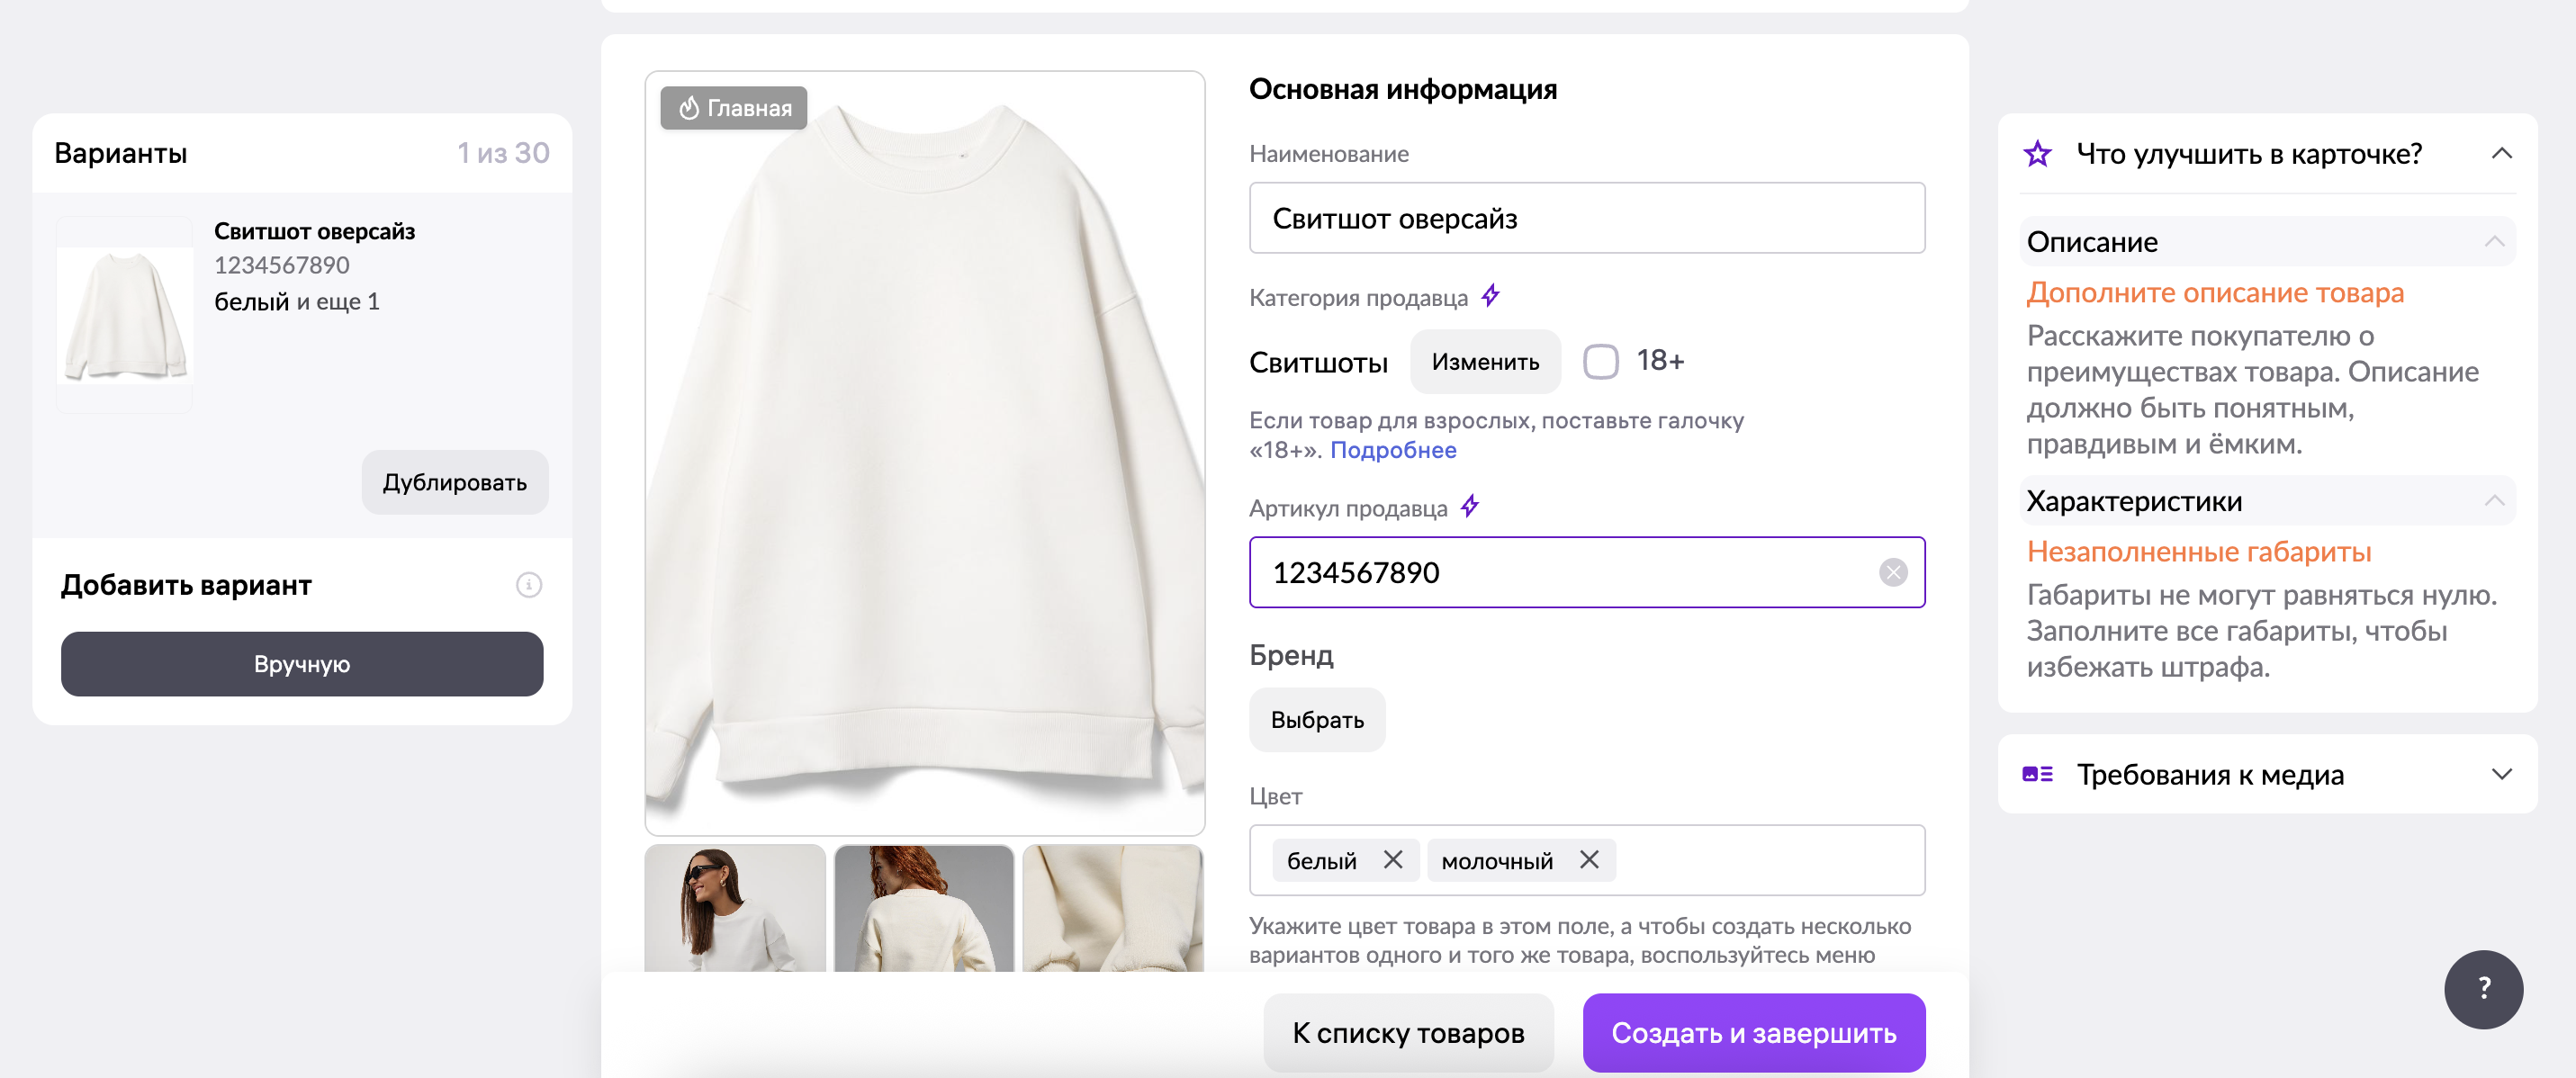Image resolution: width=2576 pixels, height=1078 pixels.
Task: Click the star icon in improvement panel
Action: pyautogui.click(x=2037, y=154)
